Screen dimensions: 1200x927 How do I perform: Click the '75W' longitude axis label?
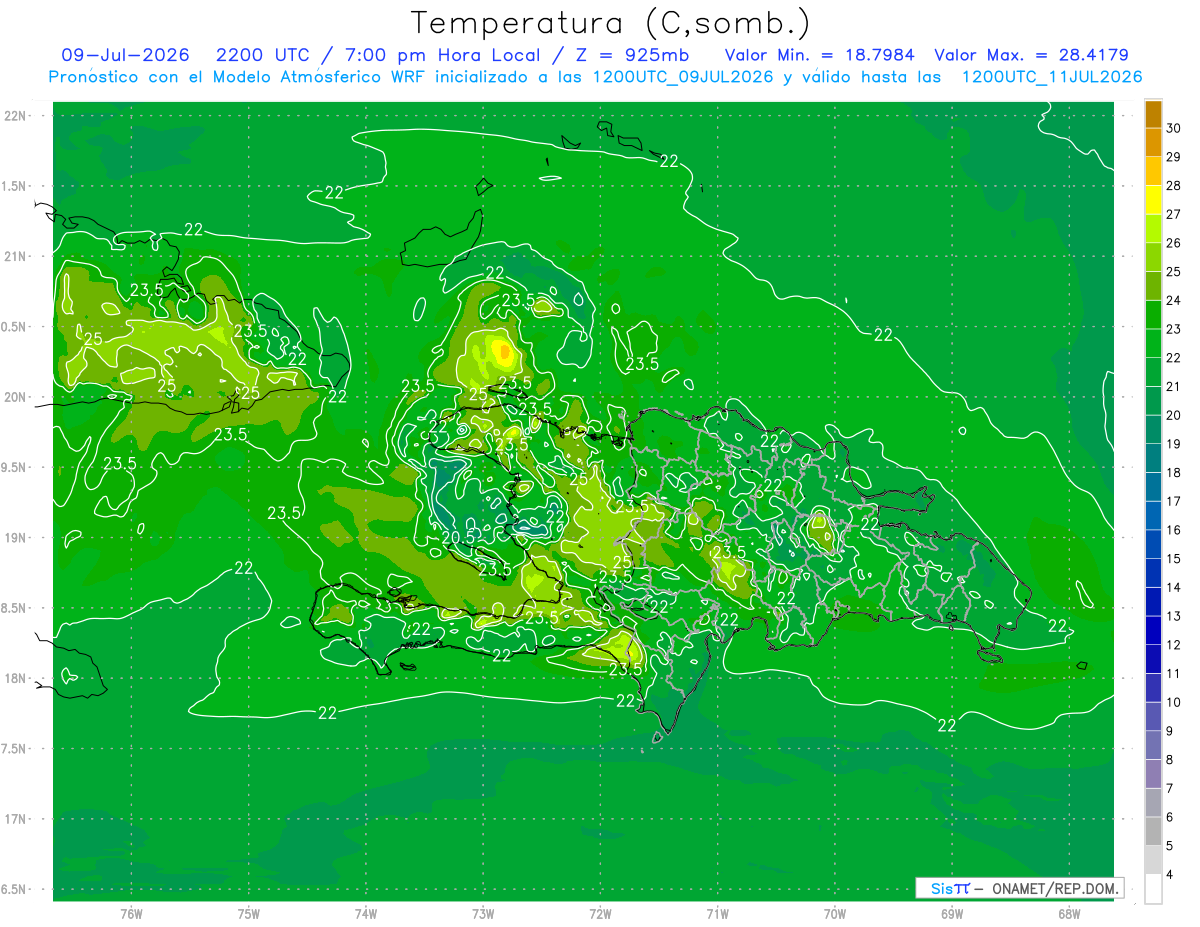pos(249,914)
